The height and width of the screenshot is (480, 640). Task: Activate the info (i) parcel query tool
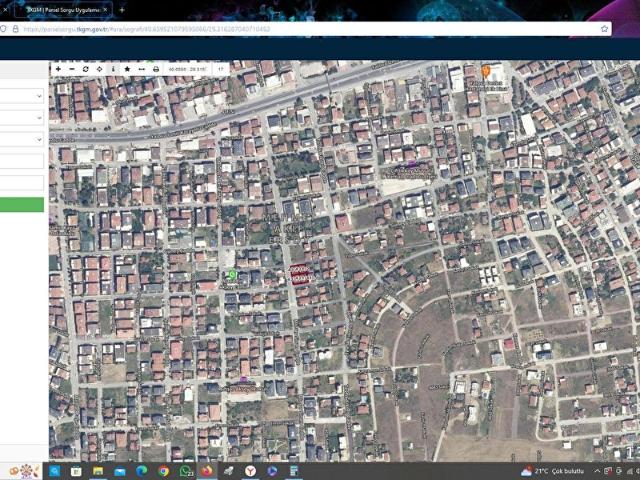pyautogui.click(x=113, y=69)
